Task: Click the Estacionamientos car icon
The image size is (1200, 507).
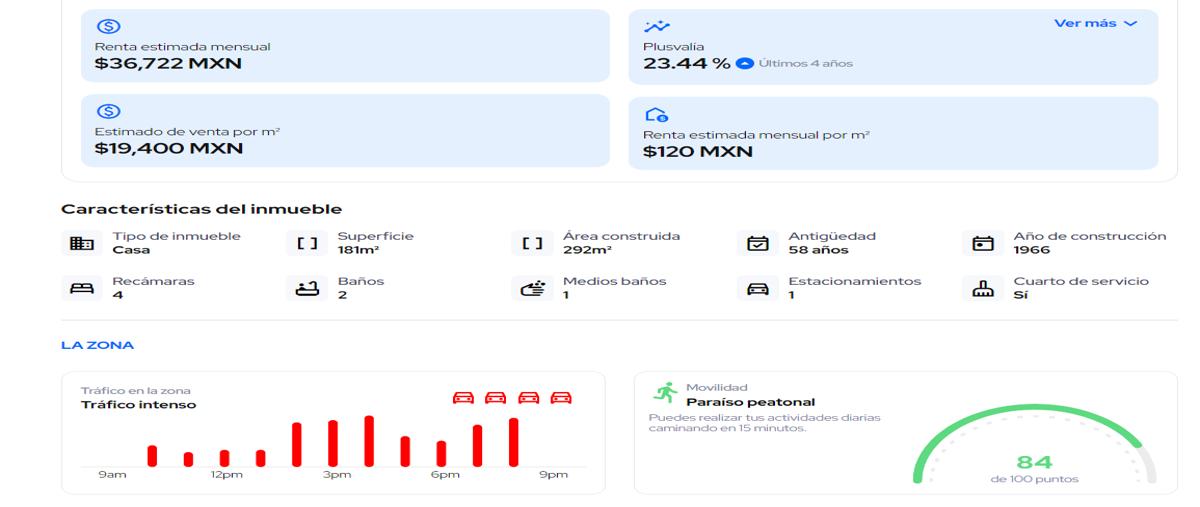Action: pos(758,288)
